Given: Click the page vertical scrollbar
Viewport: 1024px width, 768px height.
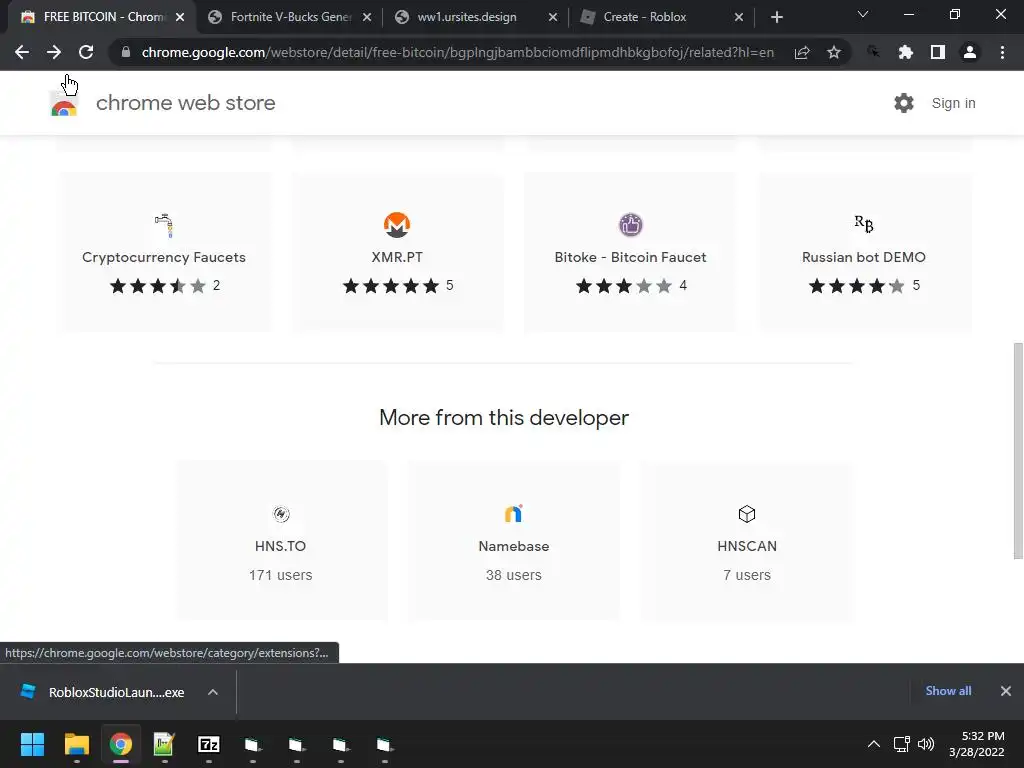Looking at the screenshot, I should (x=1018, y=451).
